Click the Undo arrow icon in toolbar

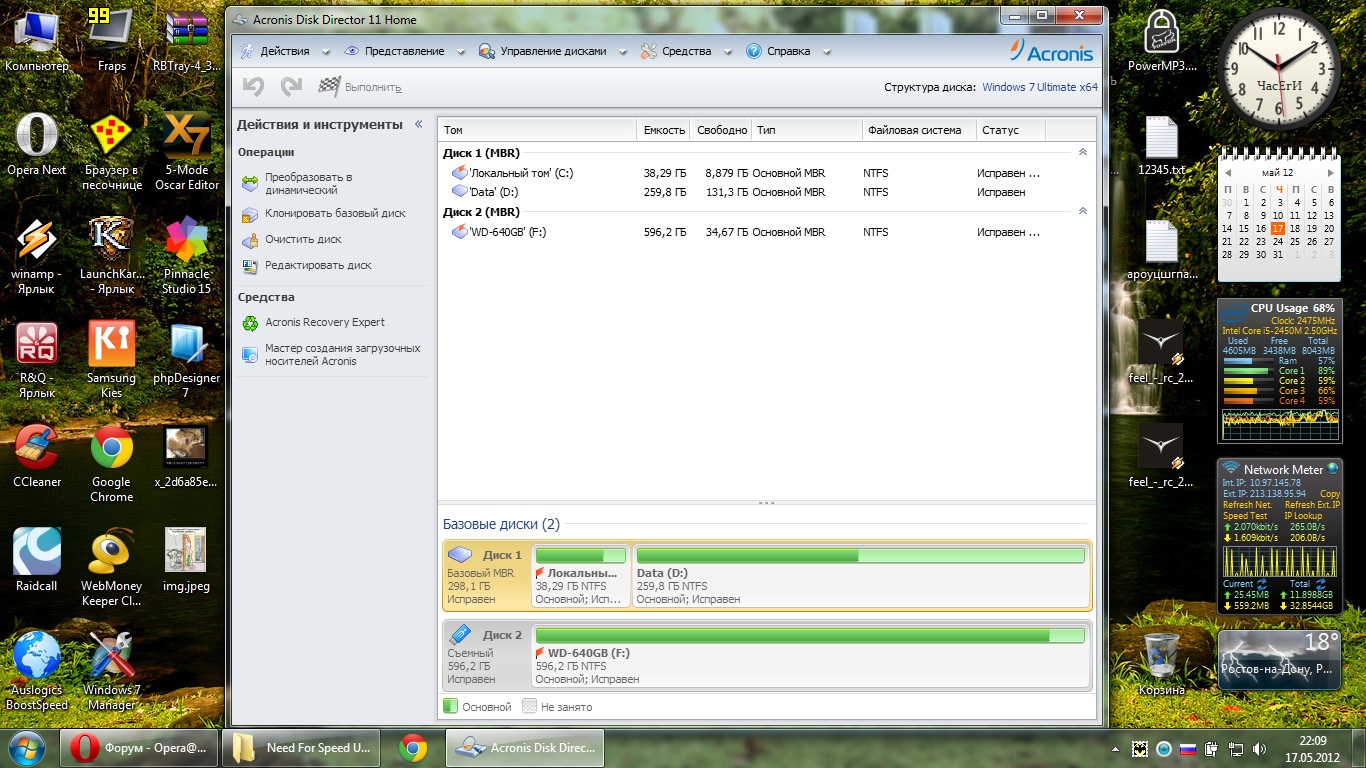pyautogui.click(x=253, y=87)
